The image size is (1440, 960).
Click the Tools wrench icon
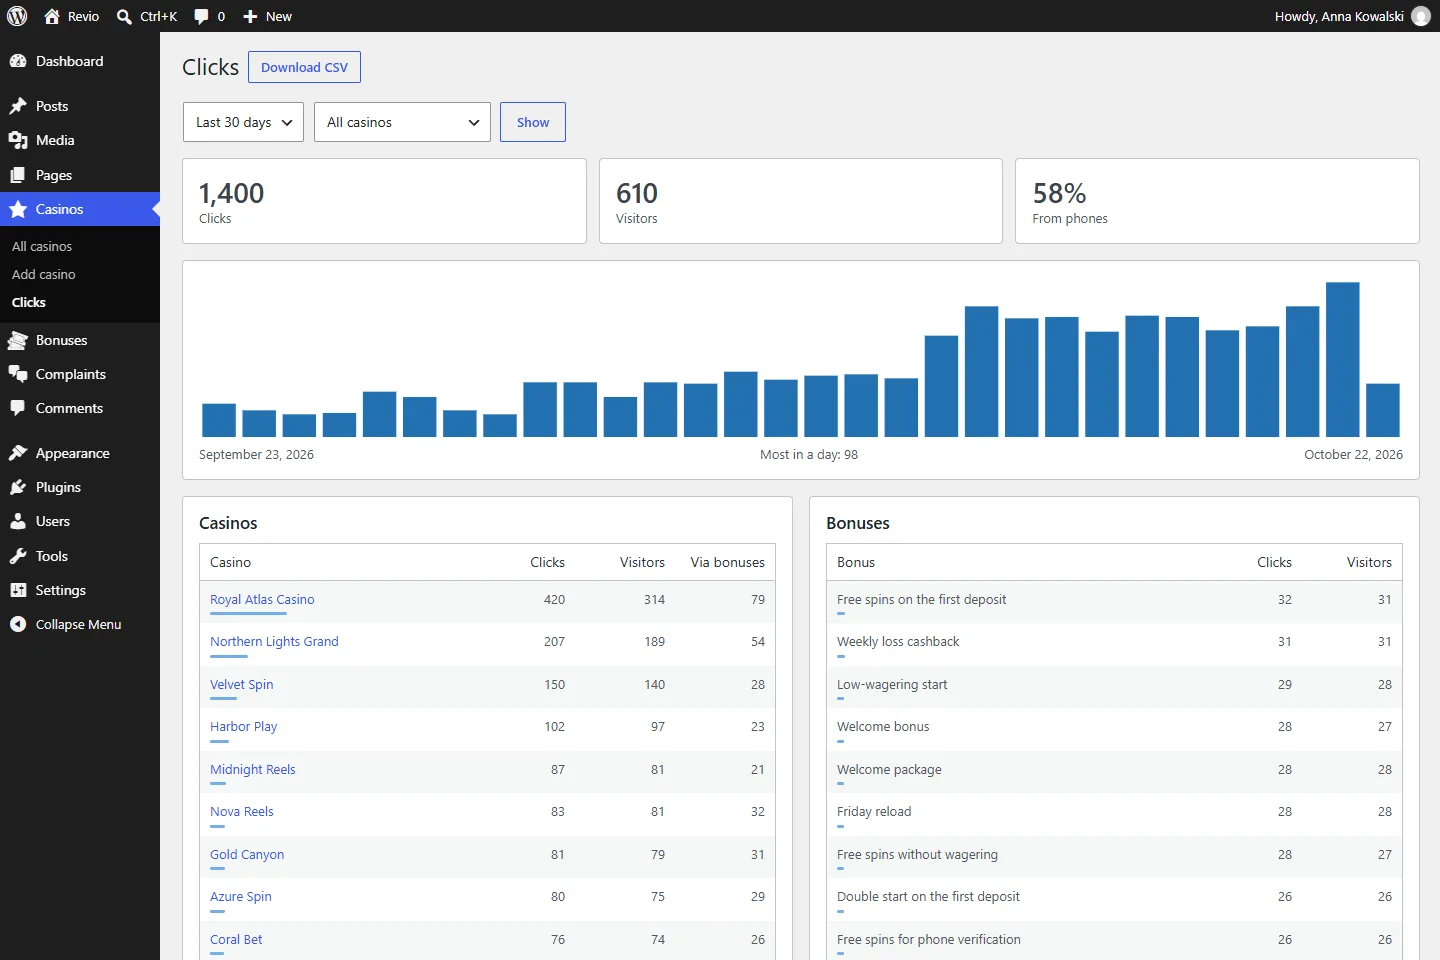tap(18, 556)
